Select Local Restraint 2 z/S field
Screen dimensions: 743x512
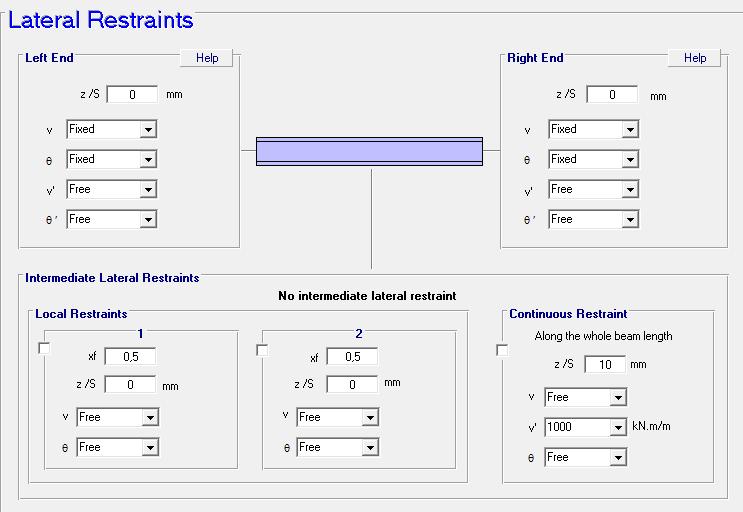tap(352, 384)
